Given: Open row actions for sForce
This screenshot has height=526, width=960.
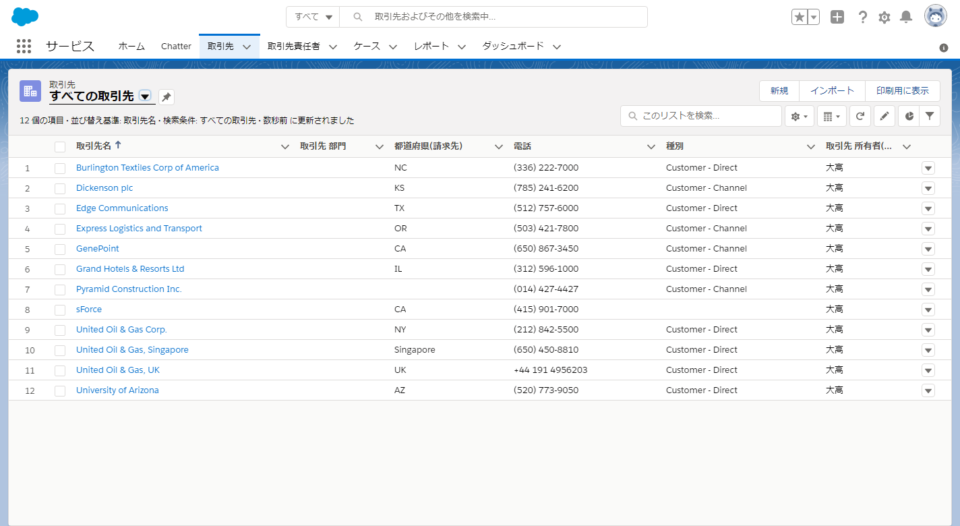Looking at the screenshot, I should click(x=928, y=309).
